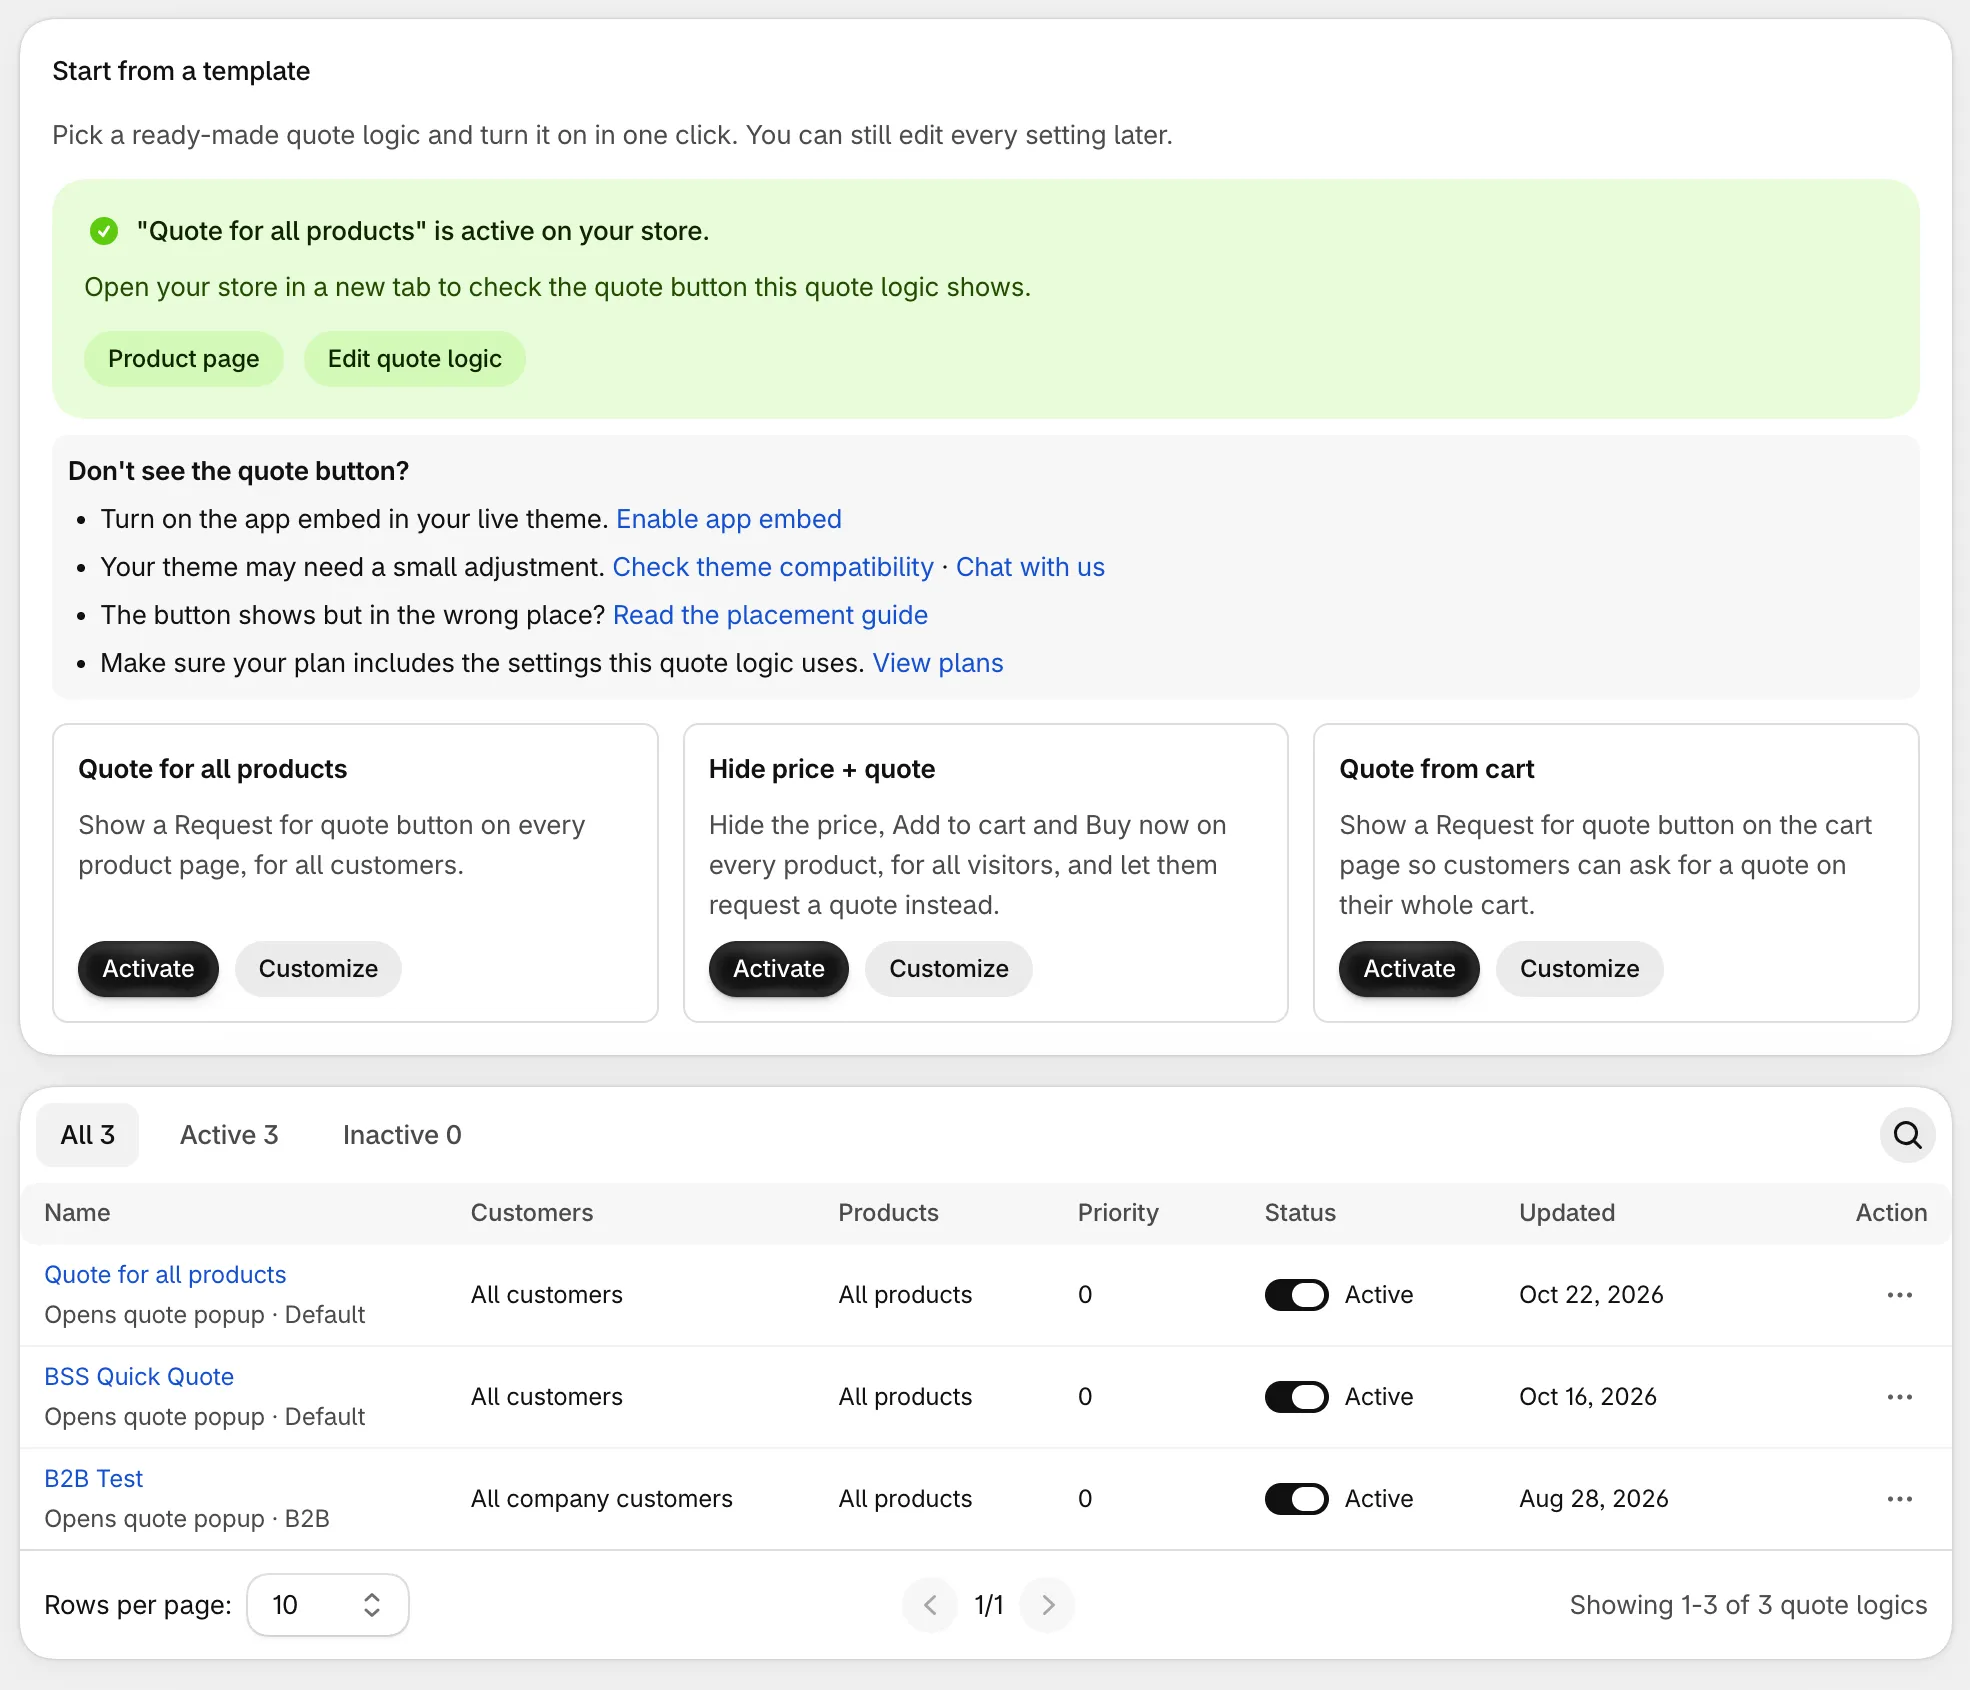
Task: Click the 1/1 page indicator
Action: (989, 1605)
